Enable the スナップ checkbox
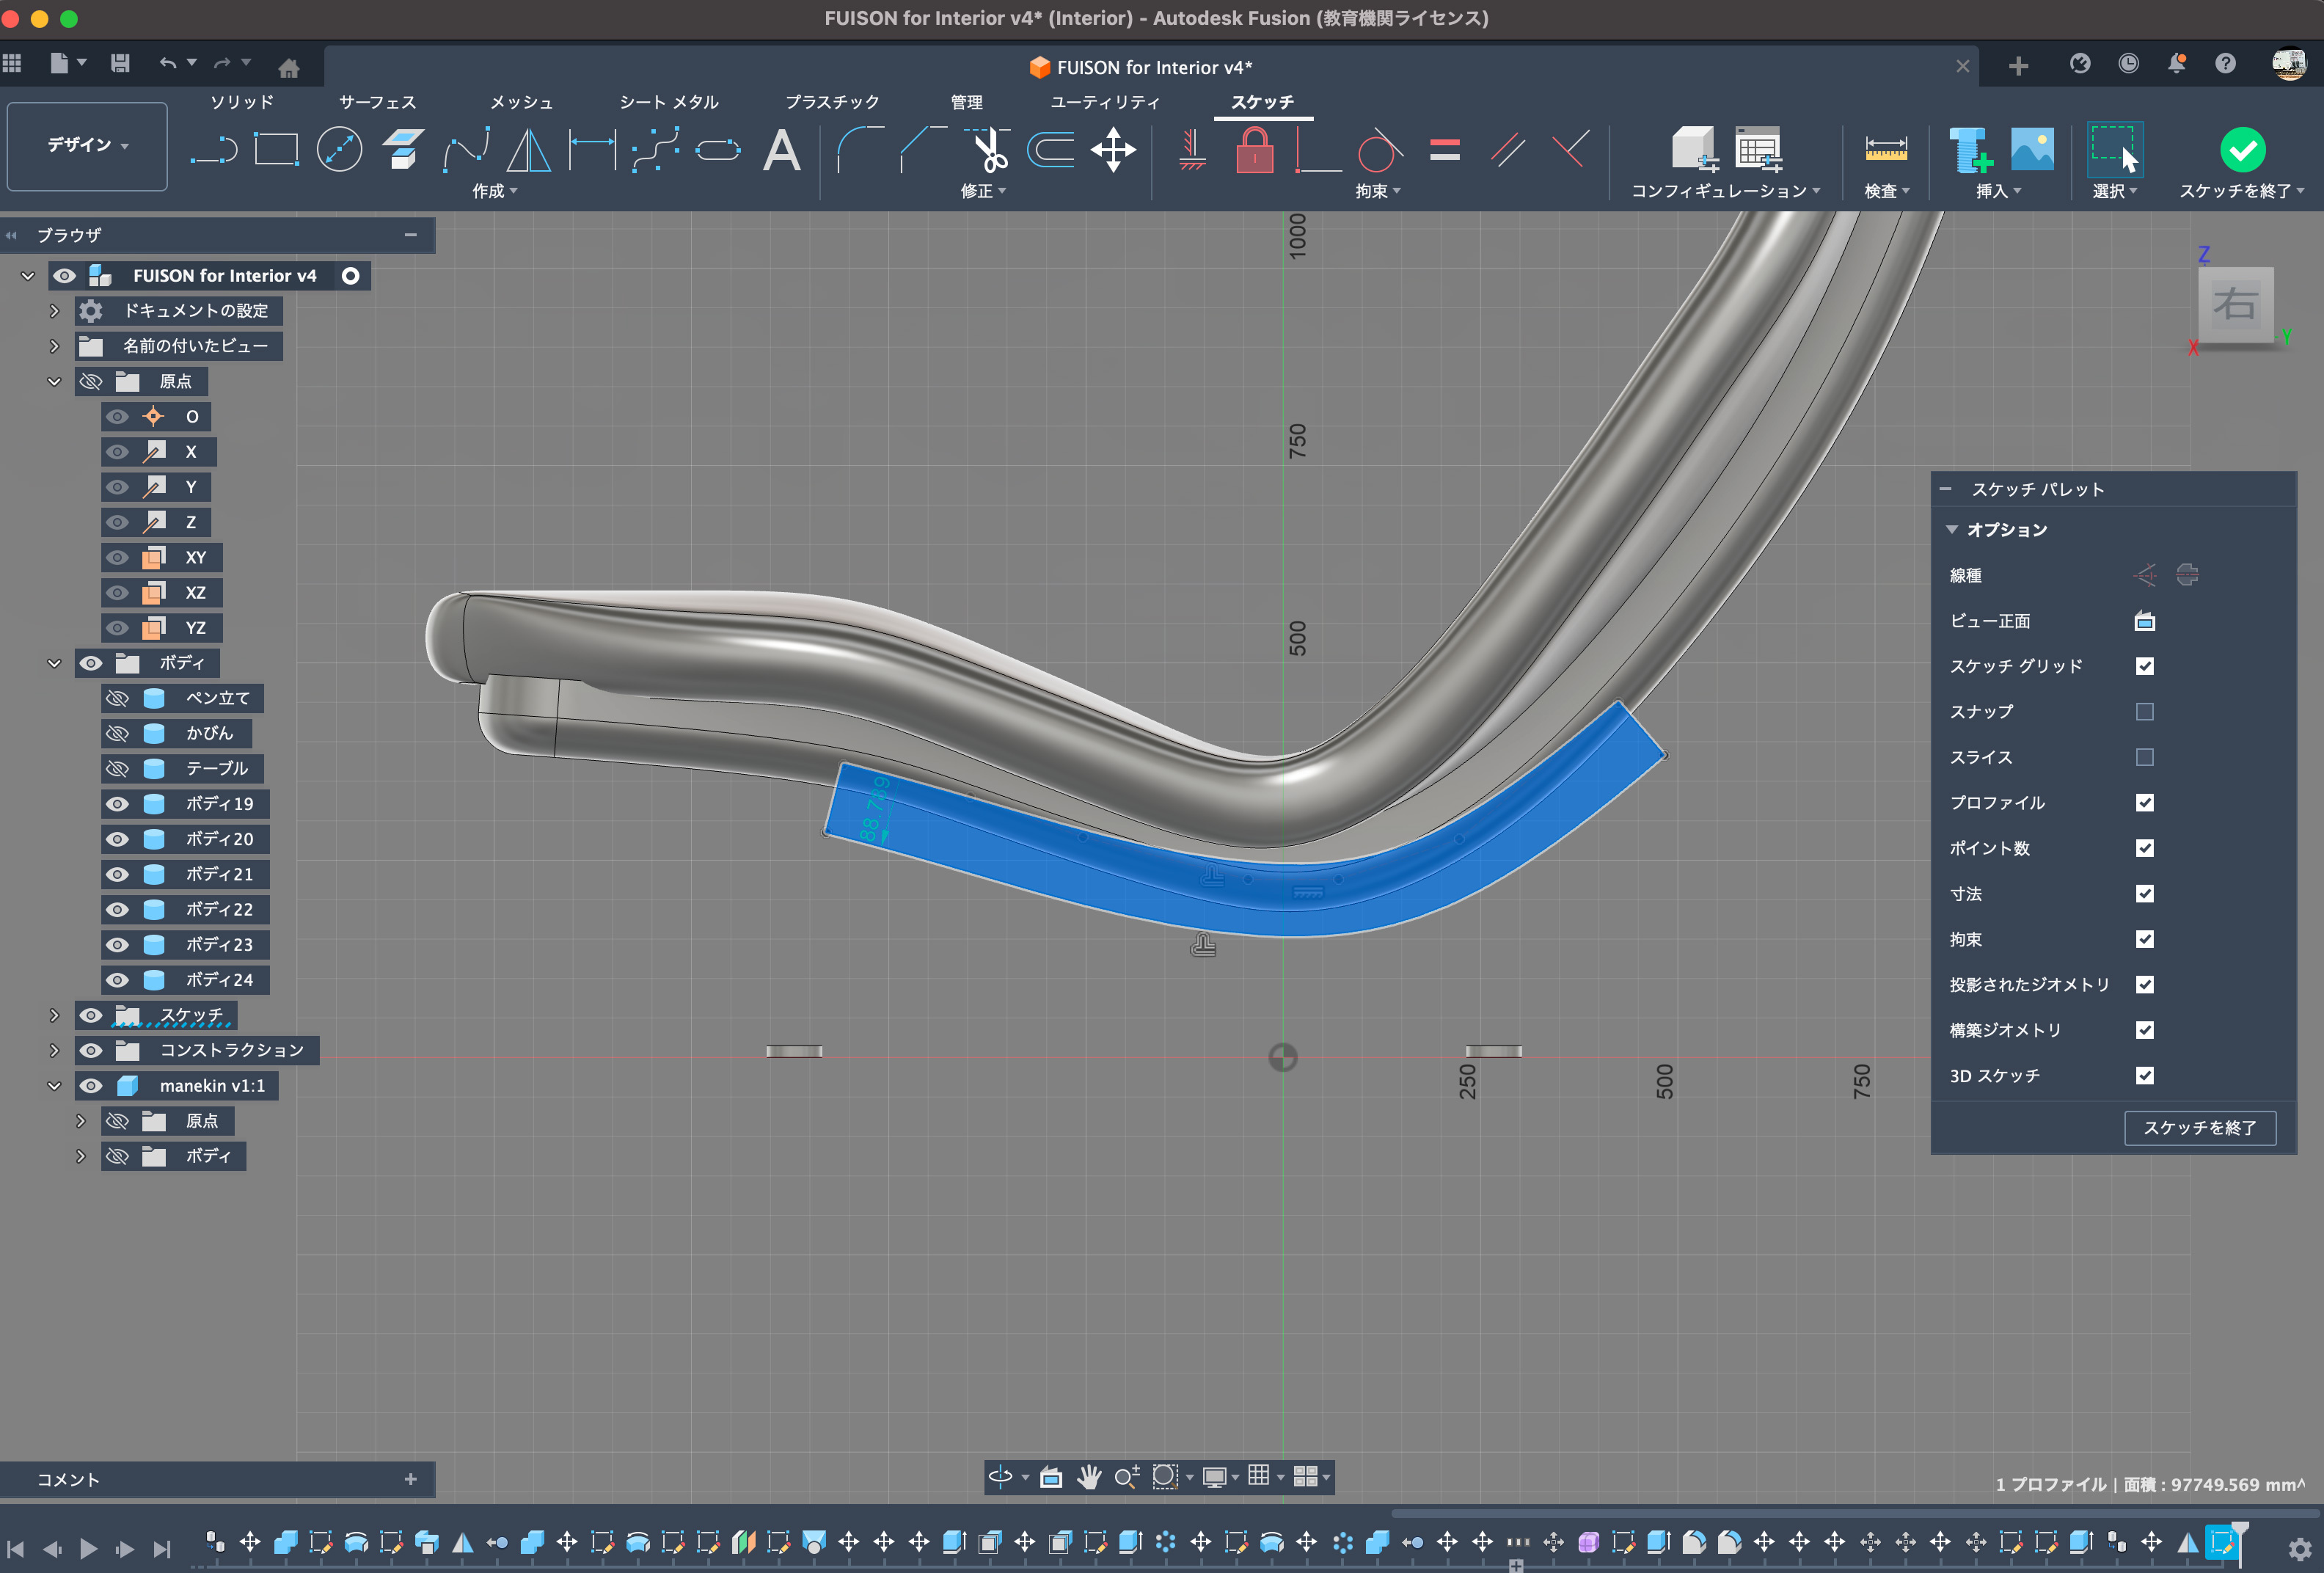2324x1573 pixels. 2144,712
